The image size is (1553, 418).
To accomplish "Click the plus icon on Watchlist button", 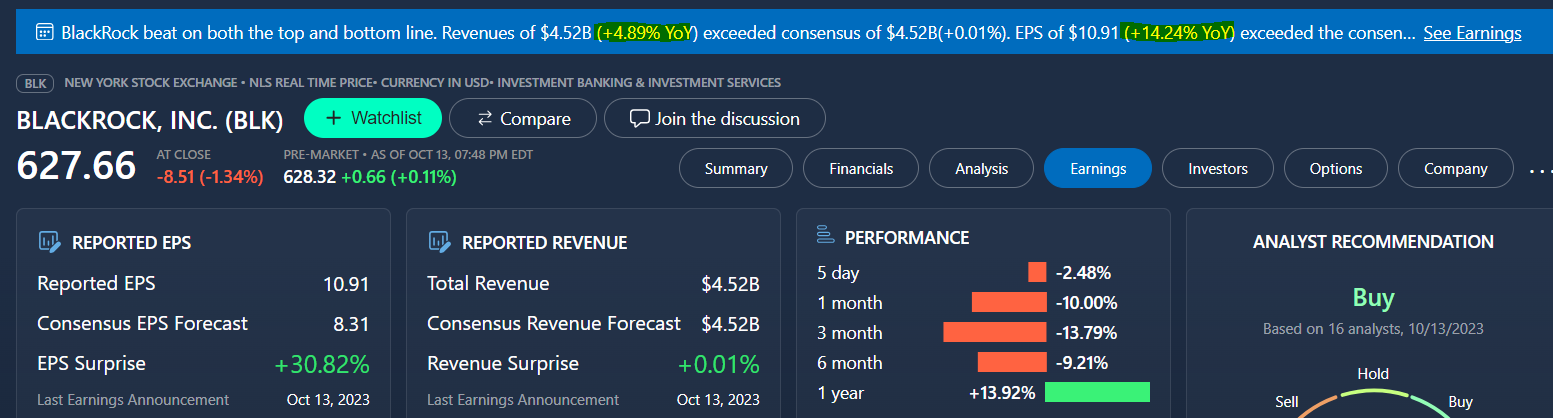I will (334, 118).
